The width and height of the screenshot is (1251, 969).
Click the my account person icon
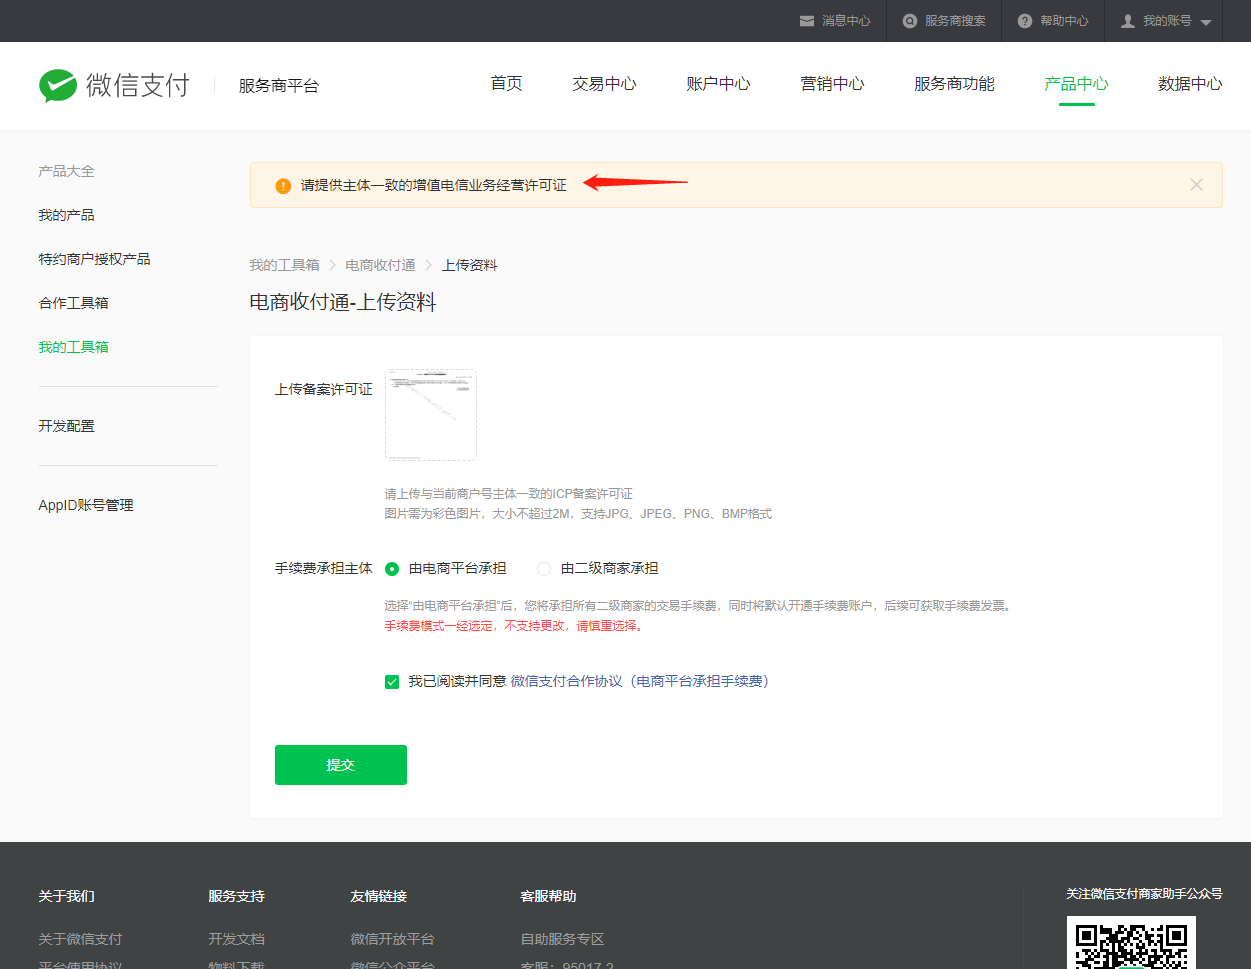point(1128,21)
